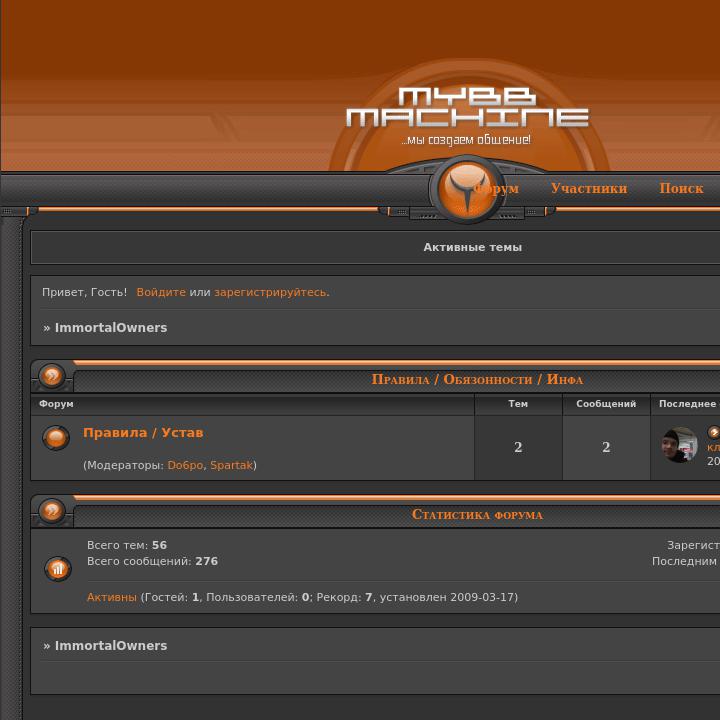The image size is (720, 720).
Task: Click the Привет, Гость! greeting text
Action: pos(84,292)
